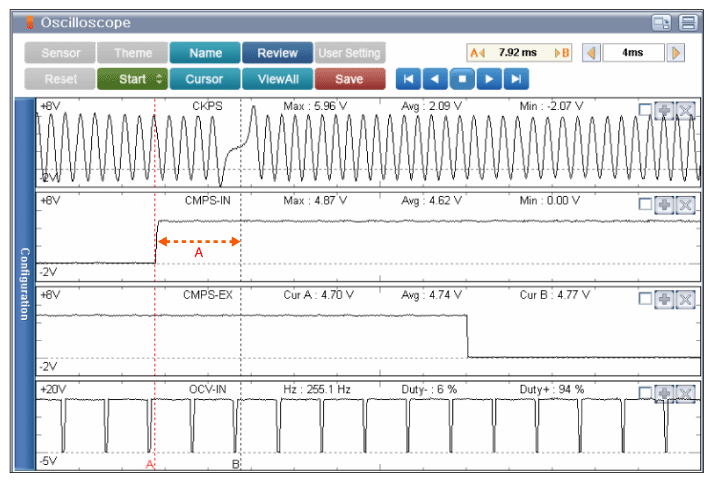This screenshot has height=482, width=713.
Task: Click the Cur B : 4.77 V reading
Action: (x=555, y=295)
